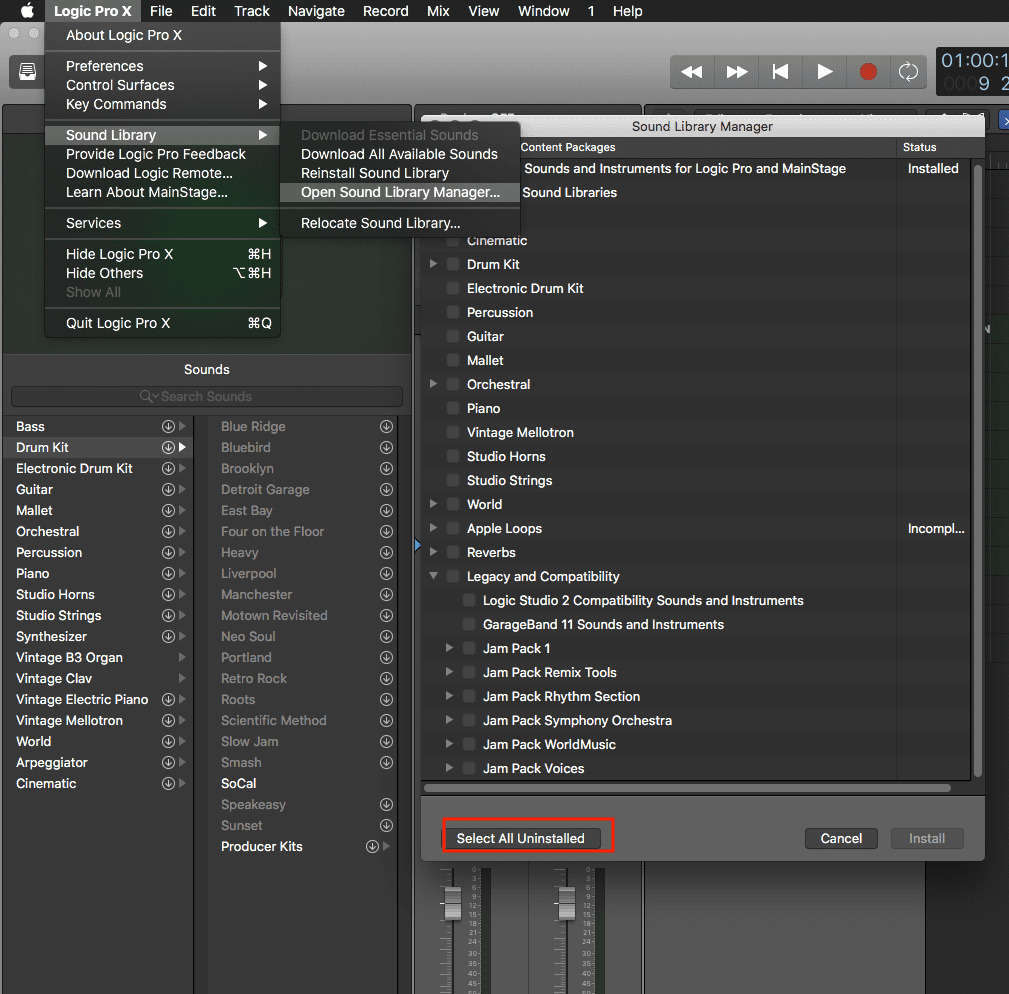The image size is (1009, 994).
Task: Select Download All Available Sounds
Action: pos(400,154)
